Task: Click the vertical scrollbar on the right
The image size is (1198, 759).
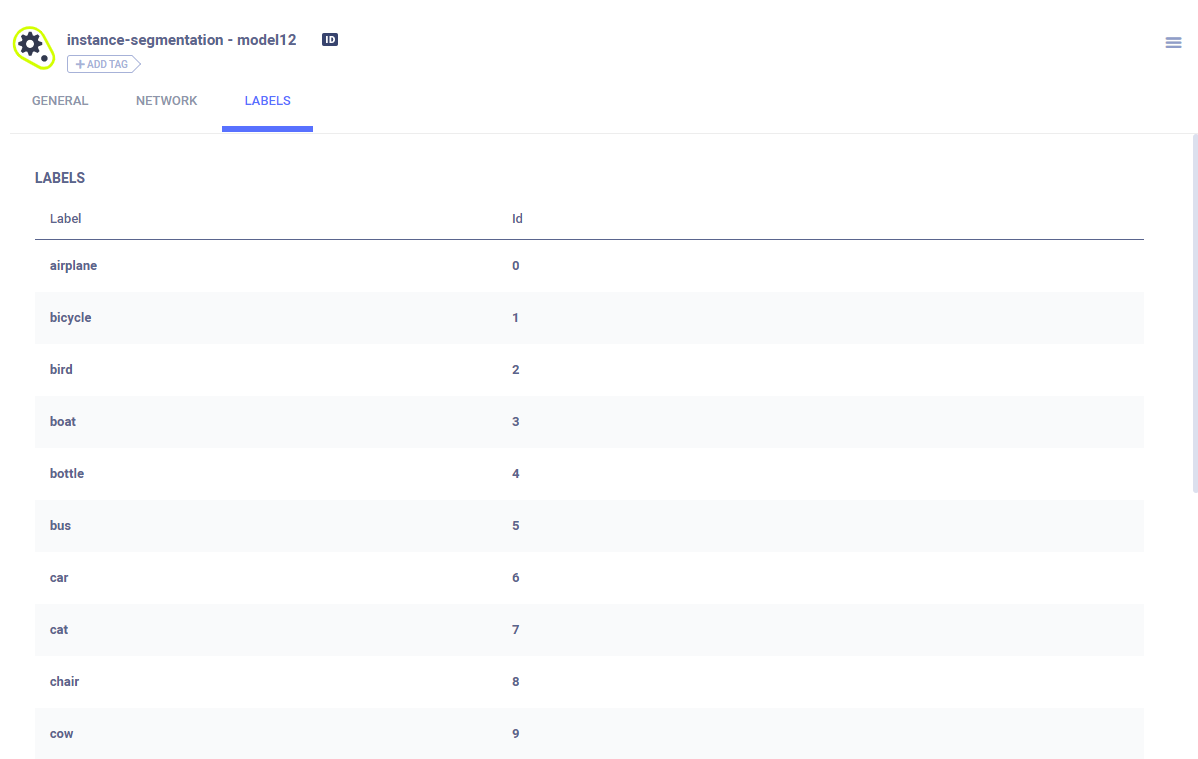Action: click(1194, 312)
